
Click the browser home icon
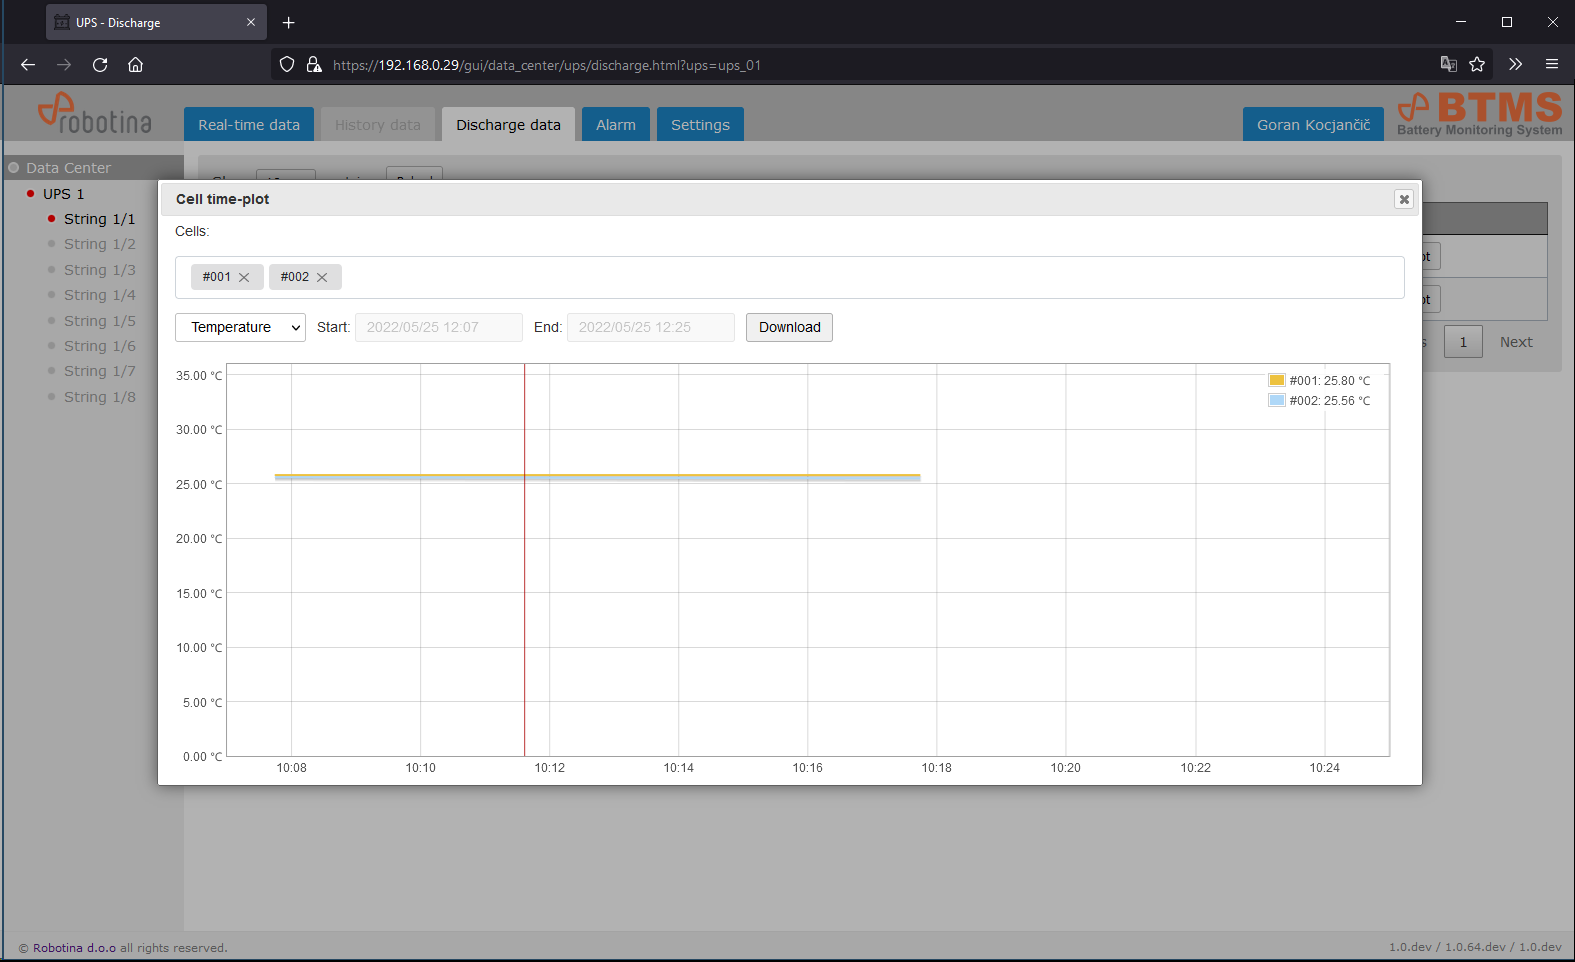pyautogui.click(x=136, y=65)
